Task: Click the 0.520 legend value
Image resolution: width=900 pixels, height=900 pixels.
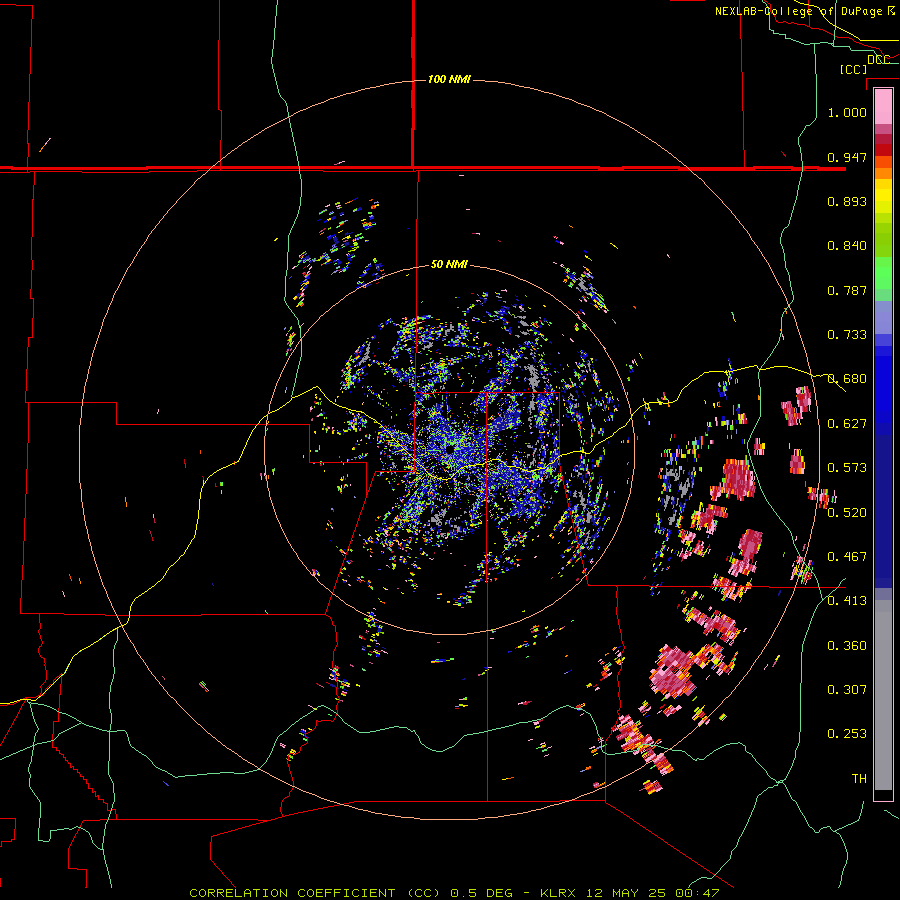Action: tap(847, 512)
